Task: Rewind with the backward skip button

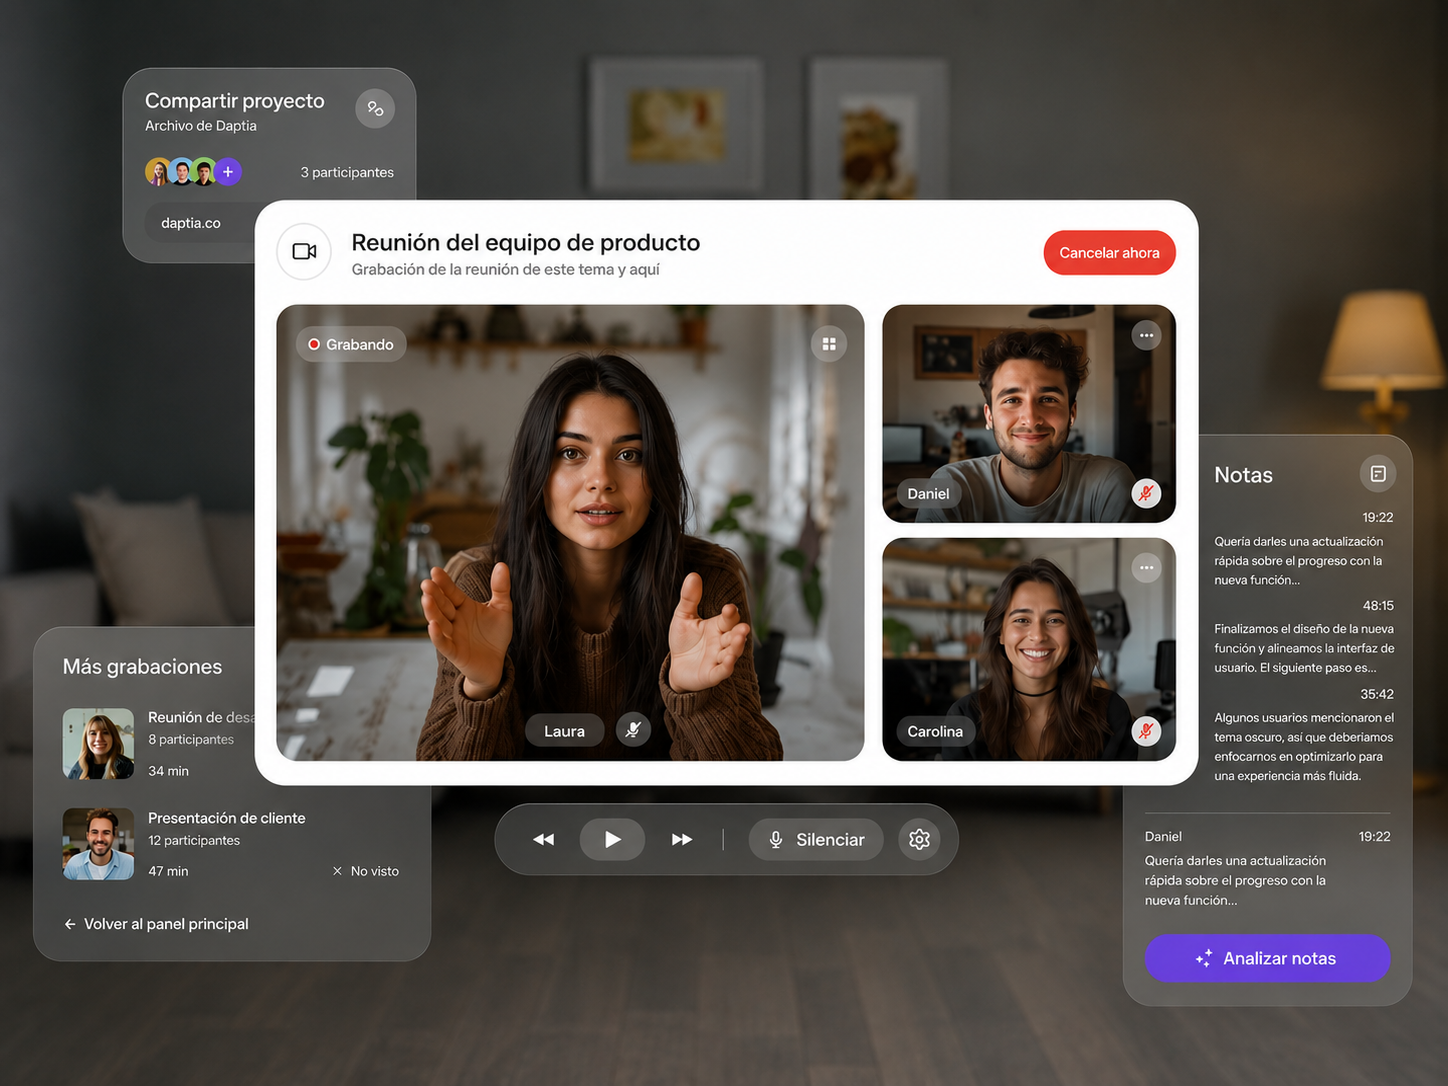Action: [x=543, y=840]
